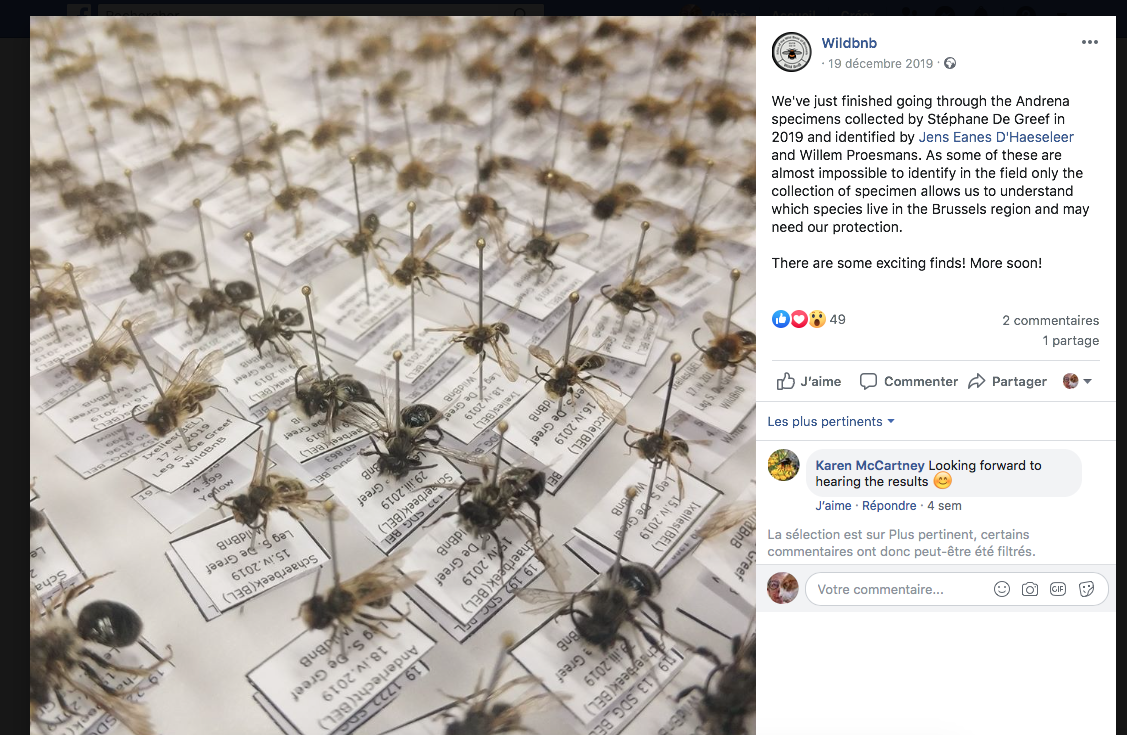The width and height of the screenshot is (1127, 735).
Task: Post a GIF with the GIF icon
Action: tap(1057, 589)
